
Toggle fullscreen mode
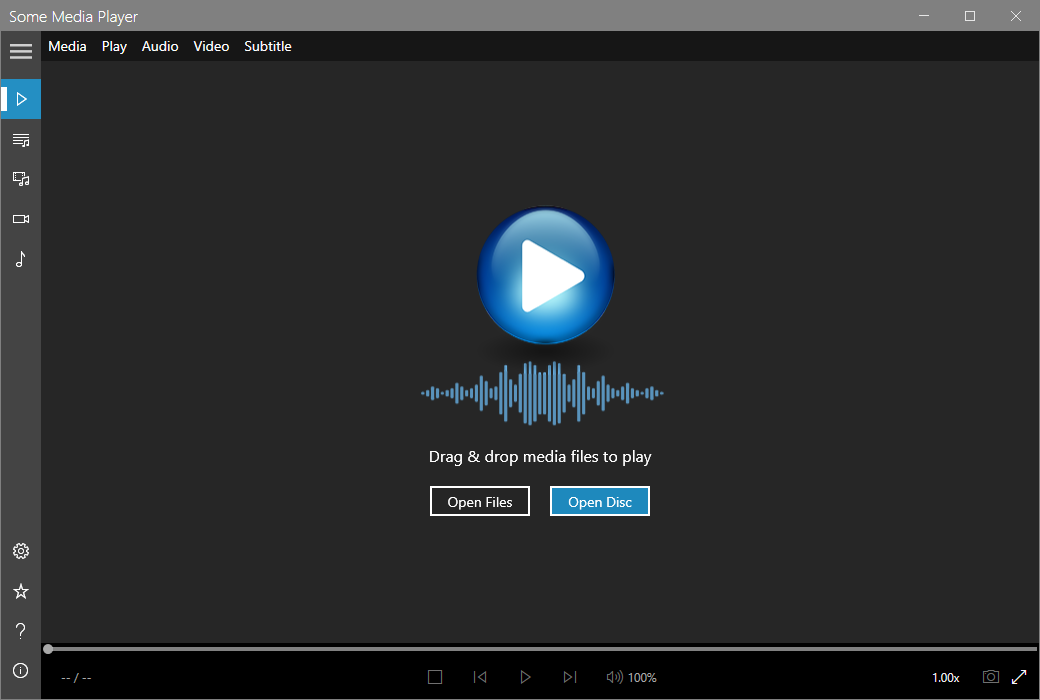click(1019, 677)
